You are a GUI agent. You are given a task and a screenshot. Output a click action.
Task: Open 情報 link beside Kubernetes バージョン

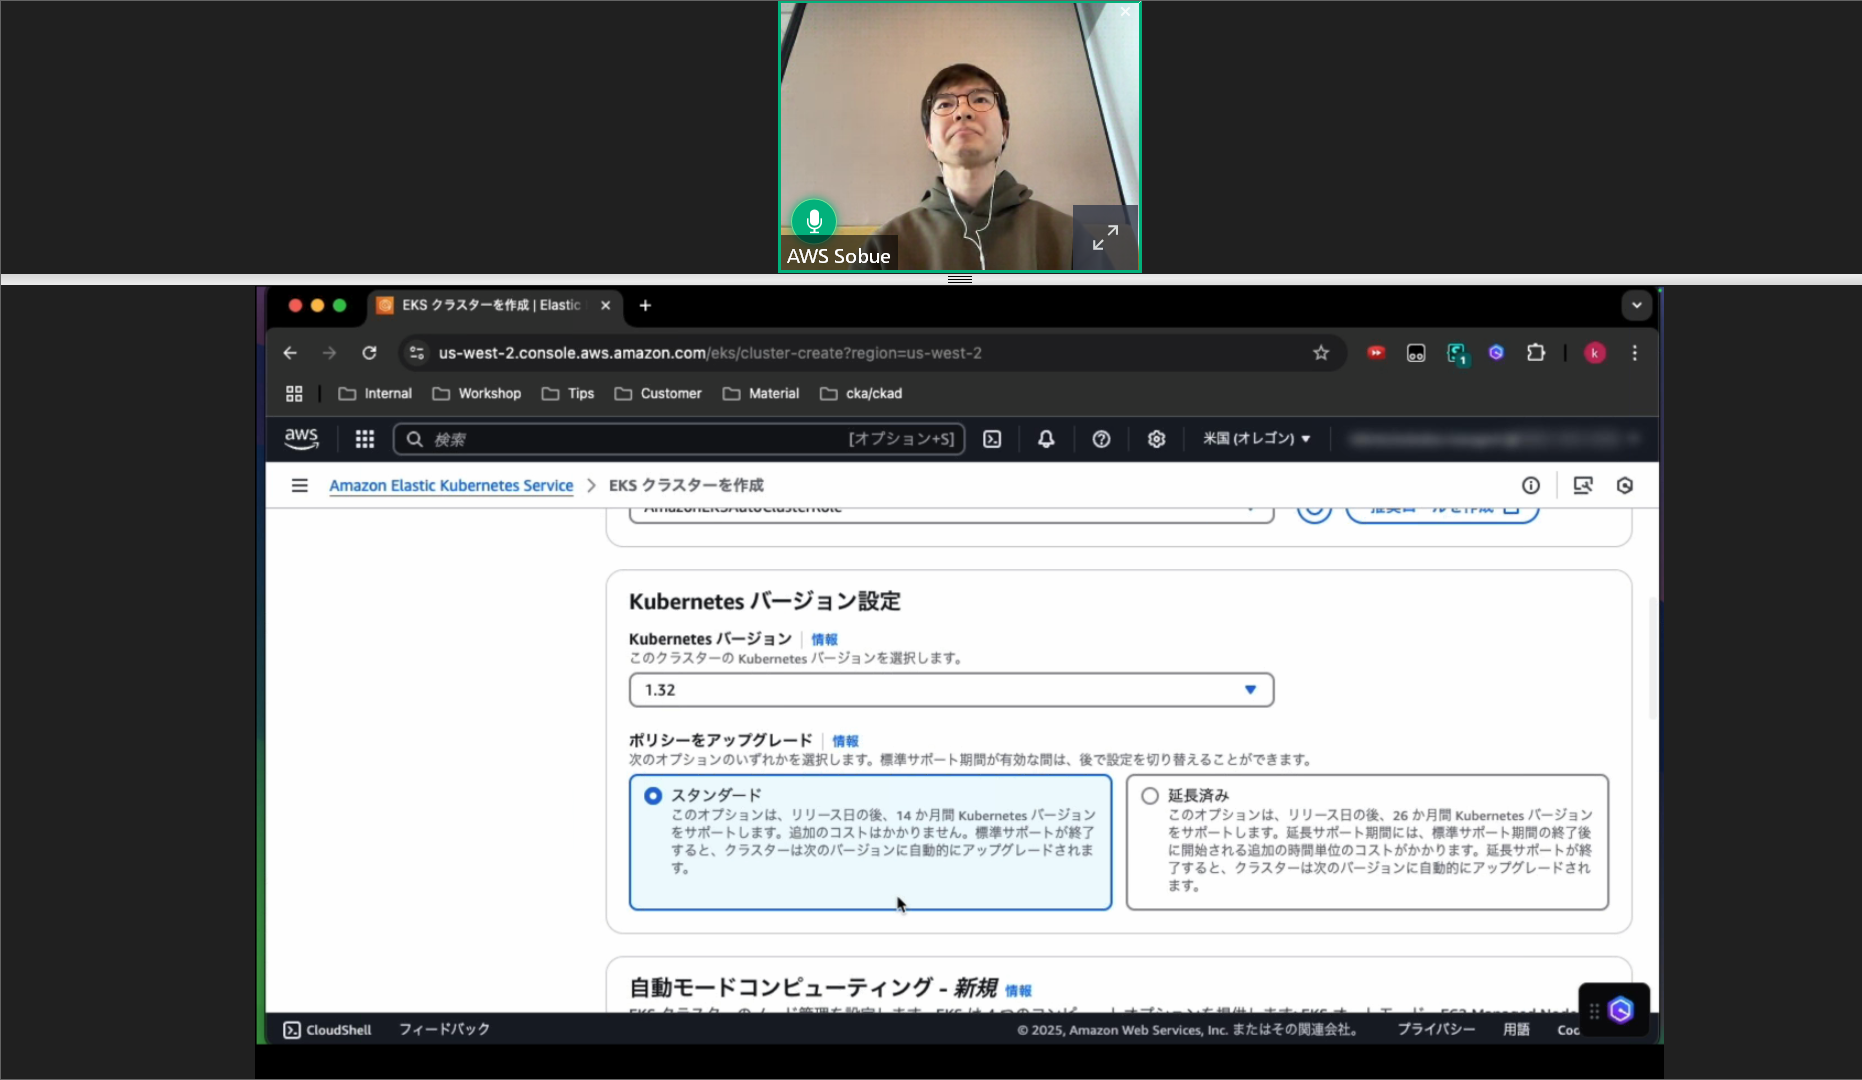coord(824,640)
